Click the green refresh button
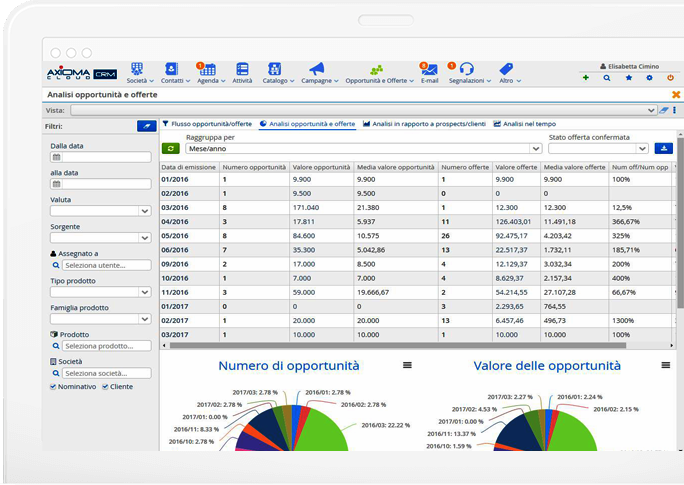This screenshot has height=485, width=684. click(x=169, y=148)
